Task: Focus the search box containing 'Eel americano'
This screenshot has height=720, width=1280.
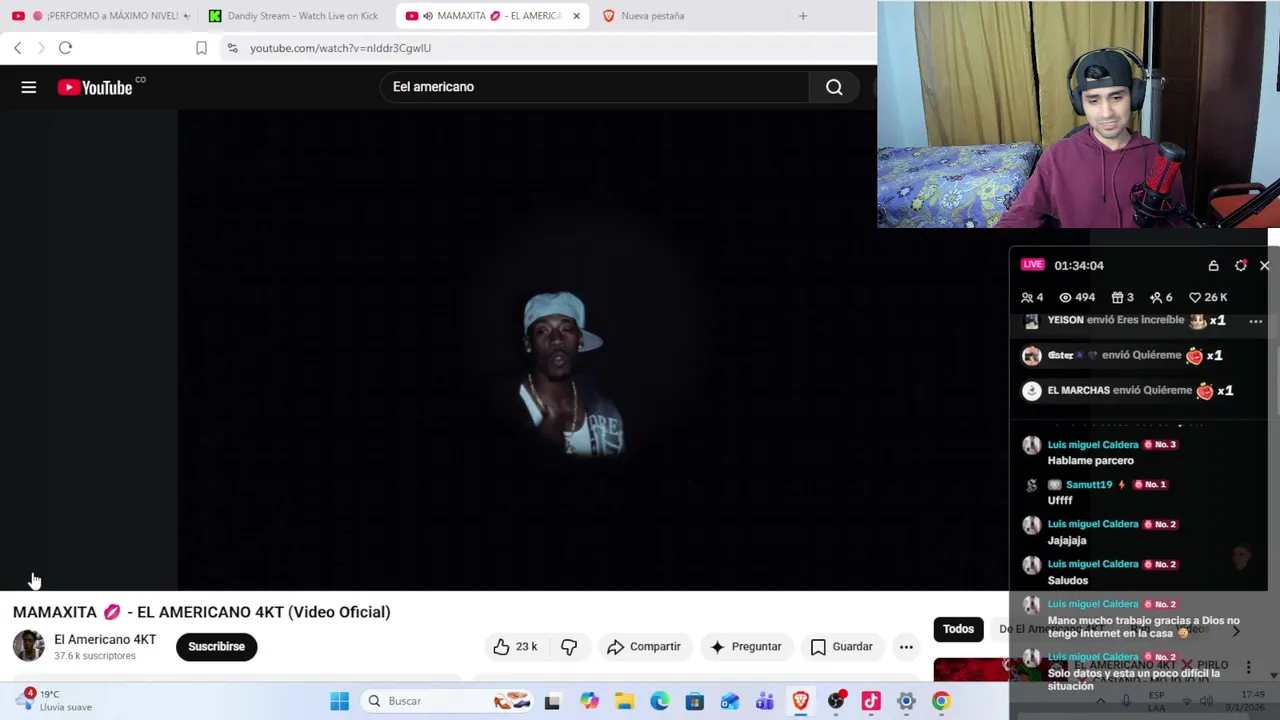Action: point(595,87)
